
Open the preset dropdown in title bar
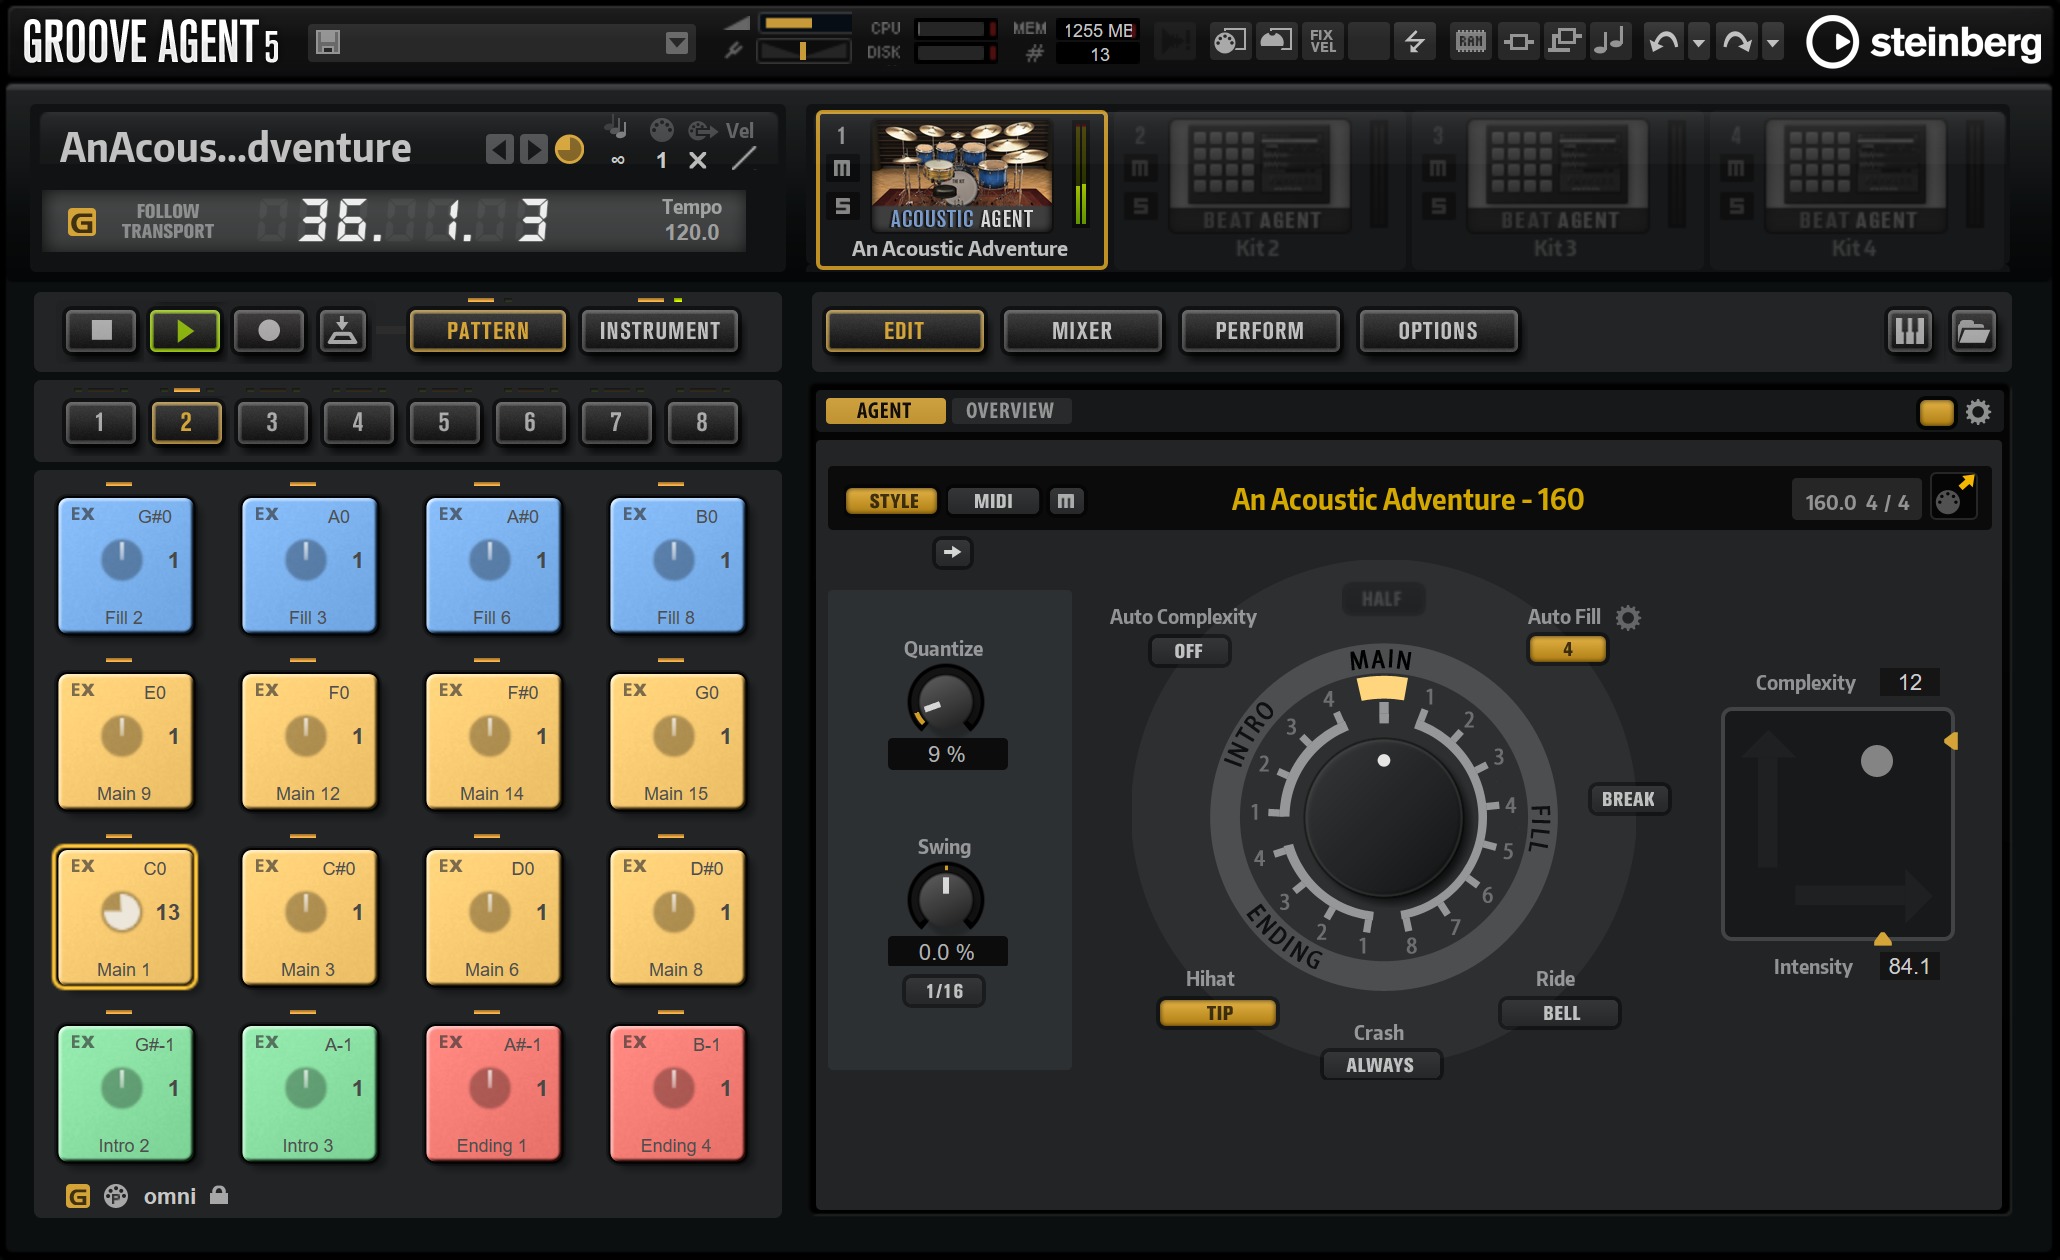(677, 43)
